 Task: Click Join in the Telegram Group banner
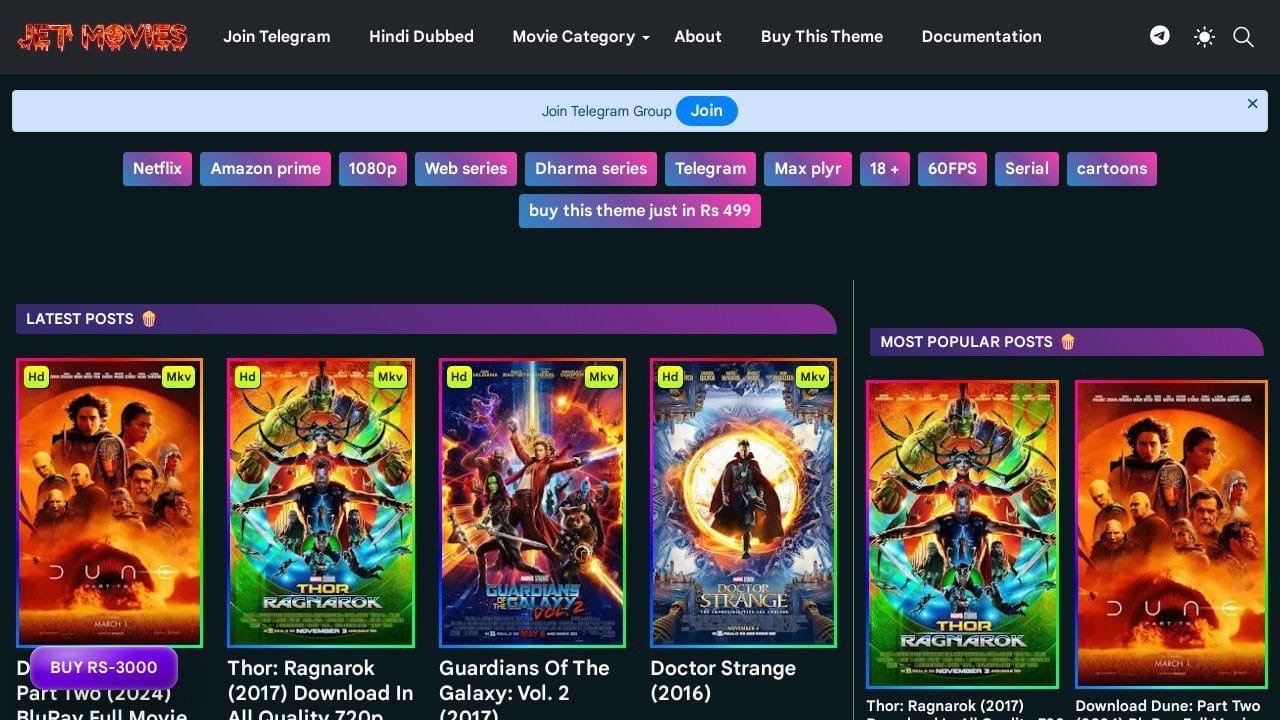(707, 110)
